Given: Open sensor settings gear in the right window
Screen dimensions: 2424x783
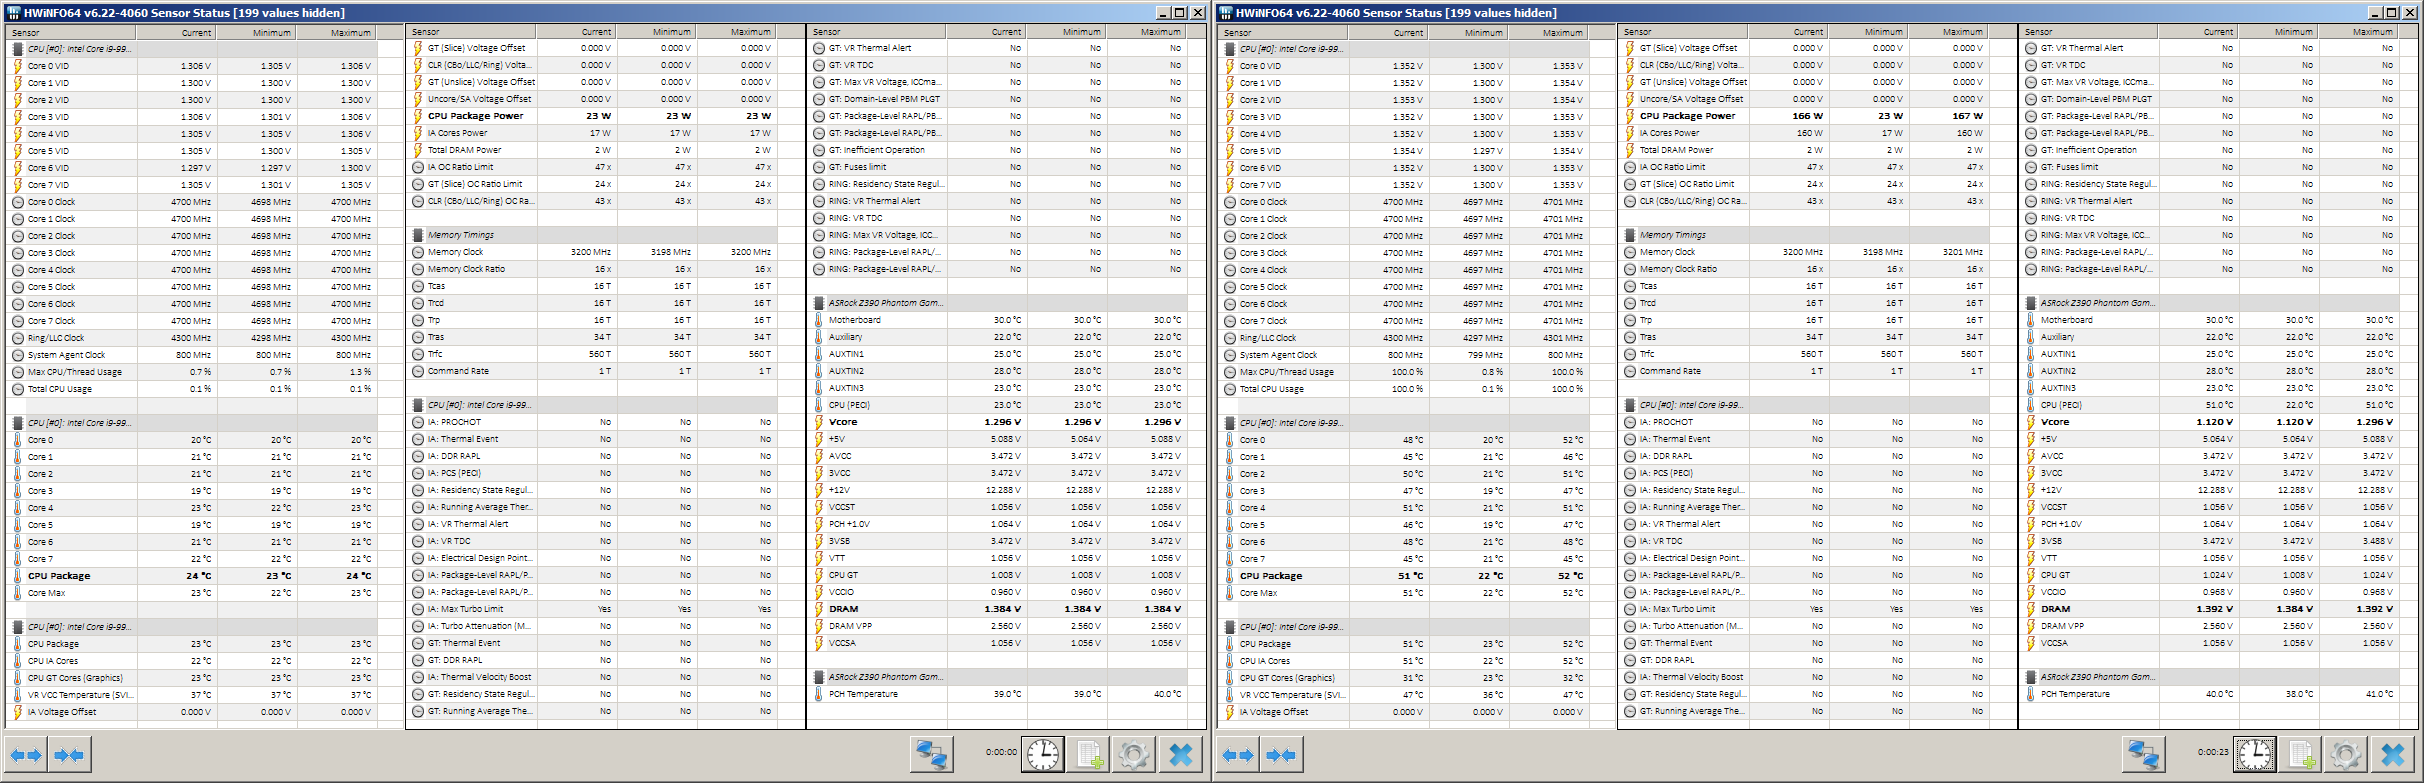Looking at the screenshot, I should (2346, 755).
